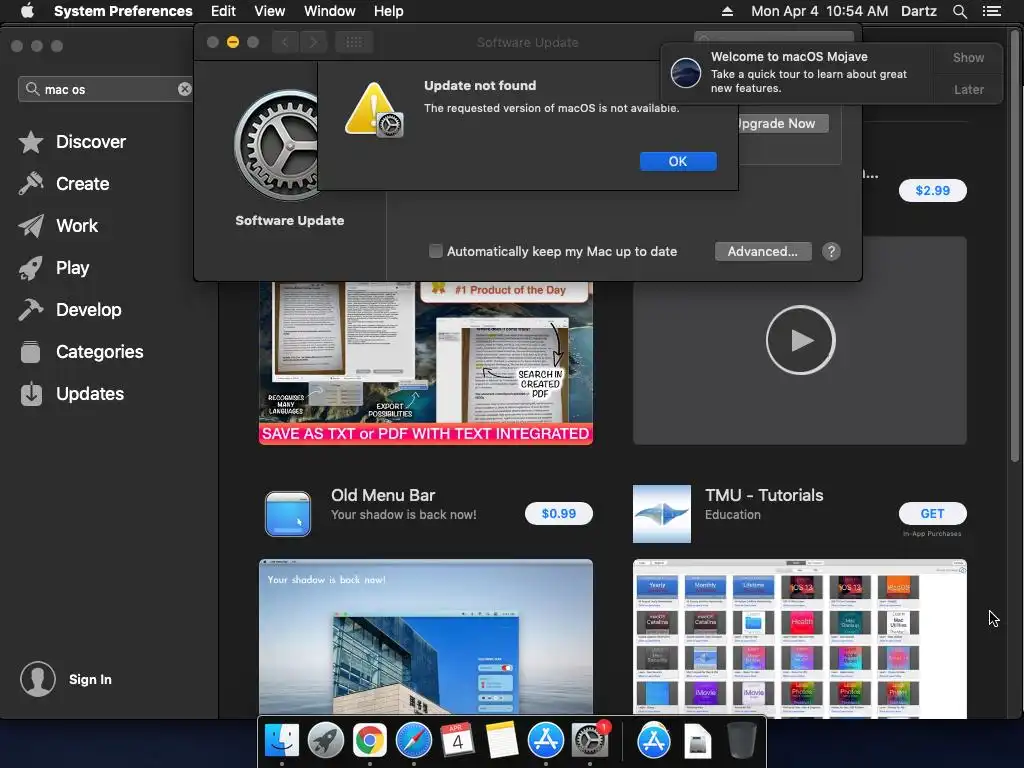Click GET for TMU - Tutorials
The height and width of the screenshot is (768, 1024).
933,514
